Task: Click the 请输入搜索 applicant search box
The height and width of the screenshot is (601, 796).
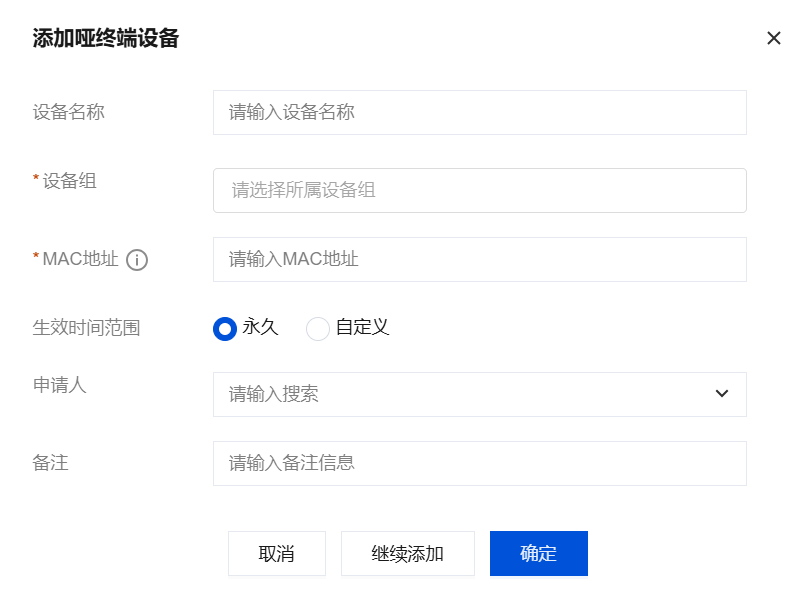Action: pyautogui.click(x=480, y=394)
